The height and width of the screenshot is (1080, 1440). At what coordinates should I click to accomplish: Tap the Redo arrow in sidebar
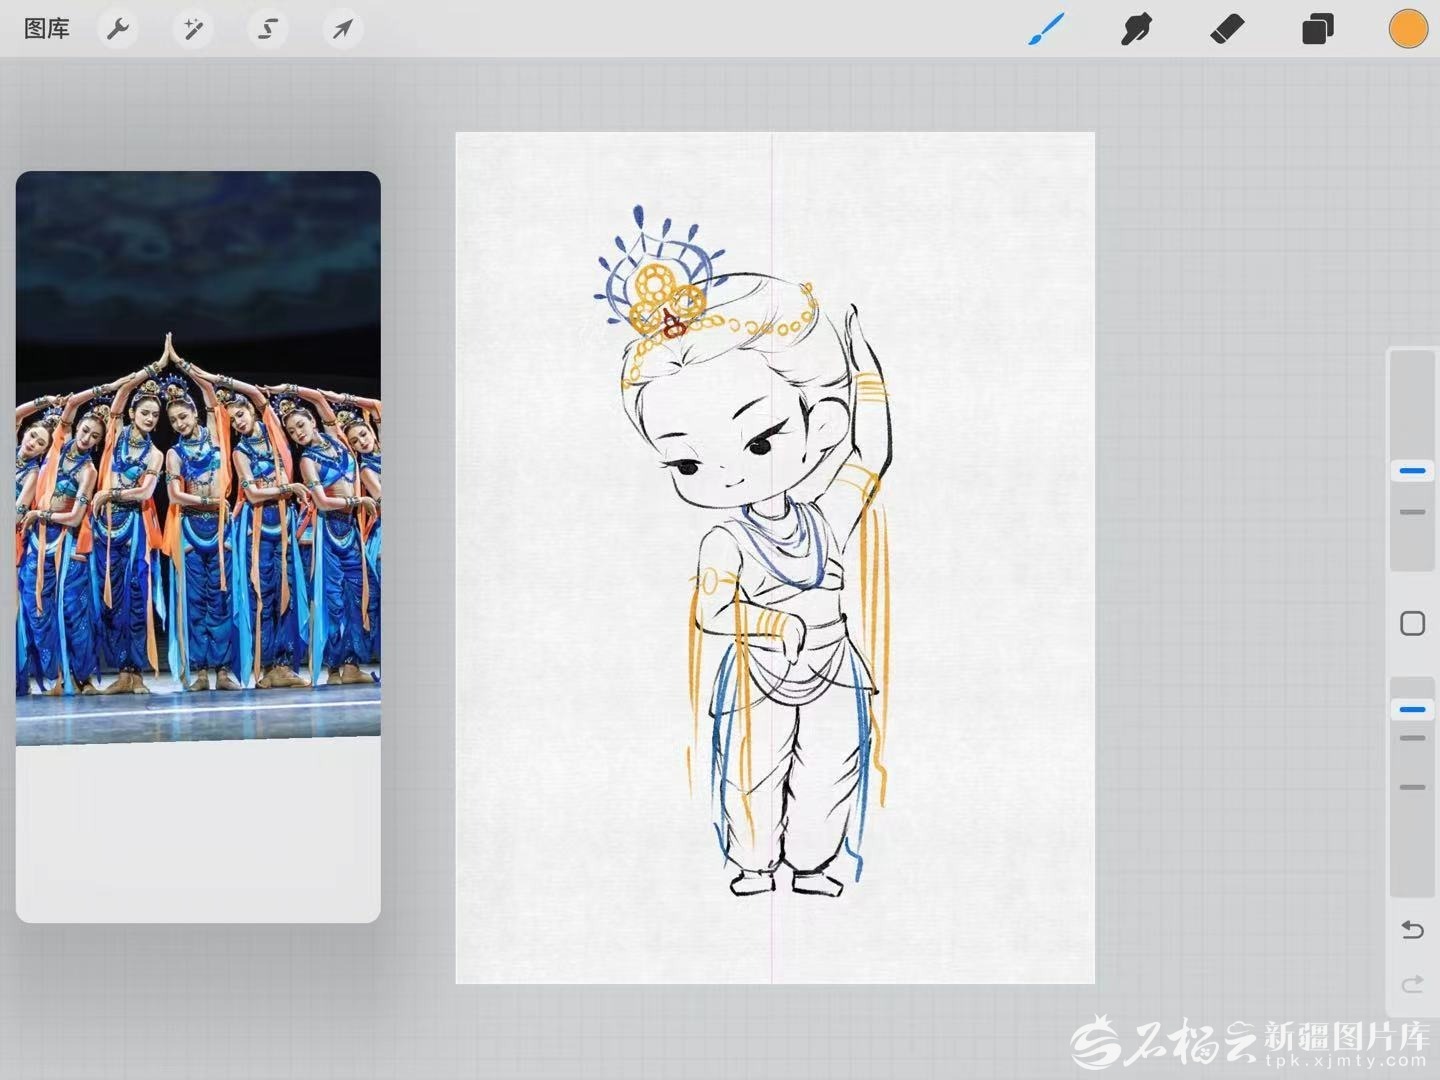click(x=1412, y=985)
